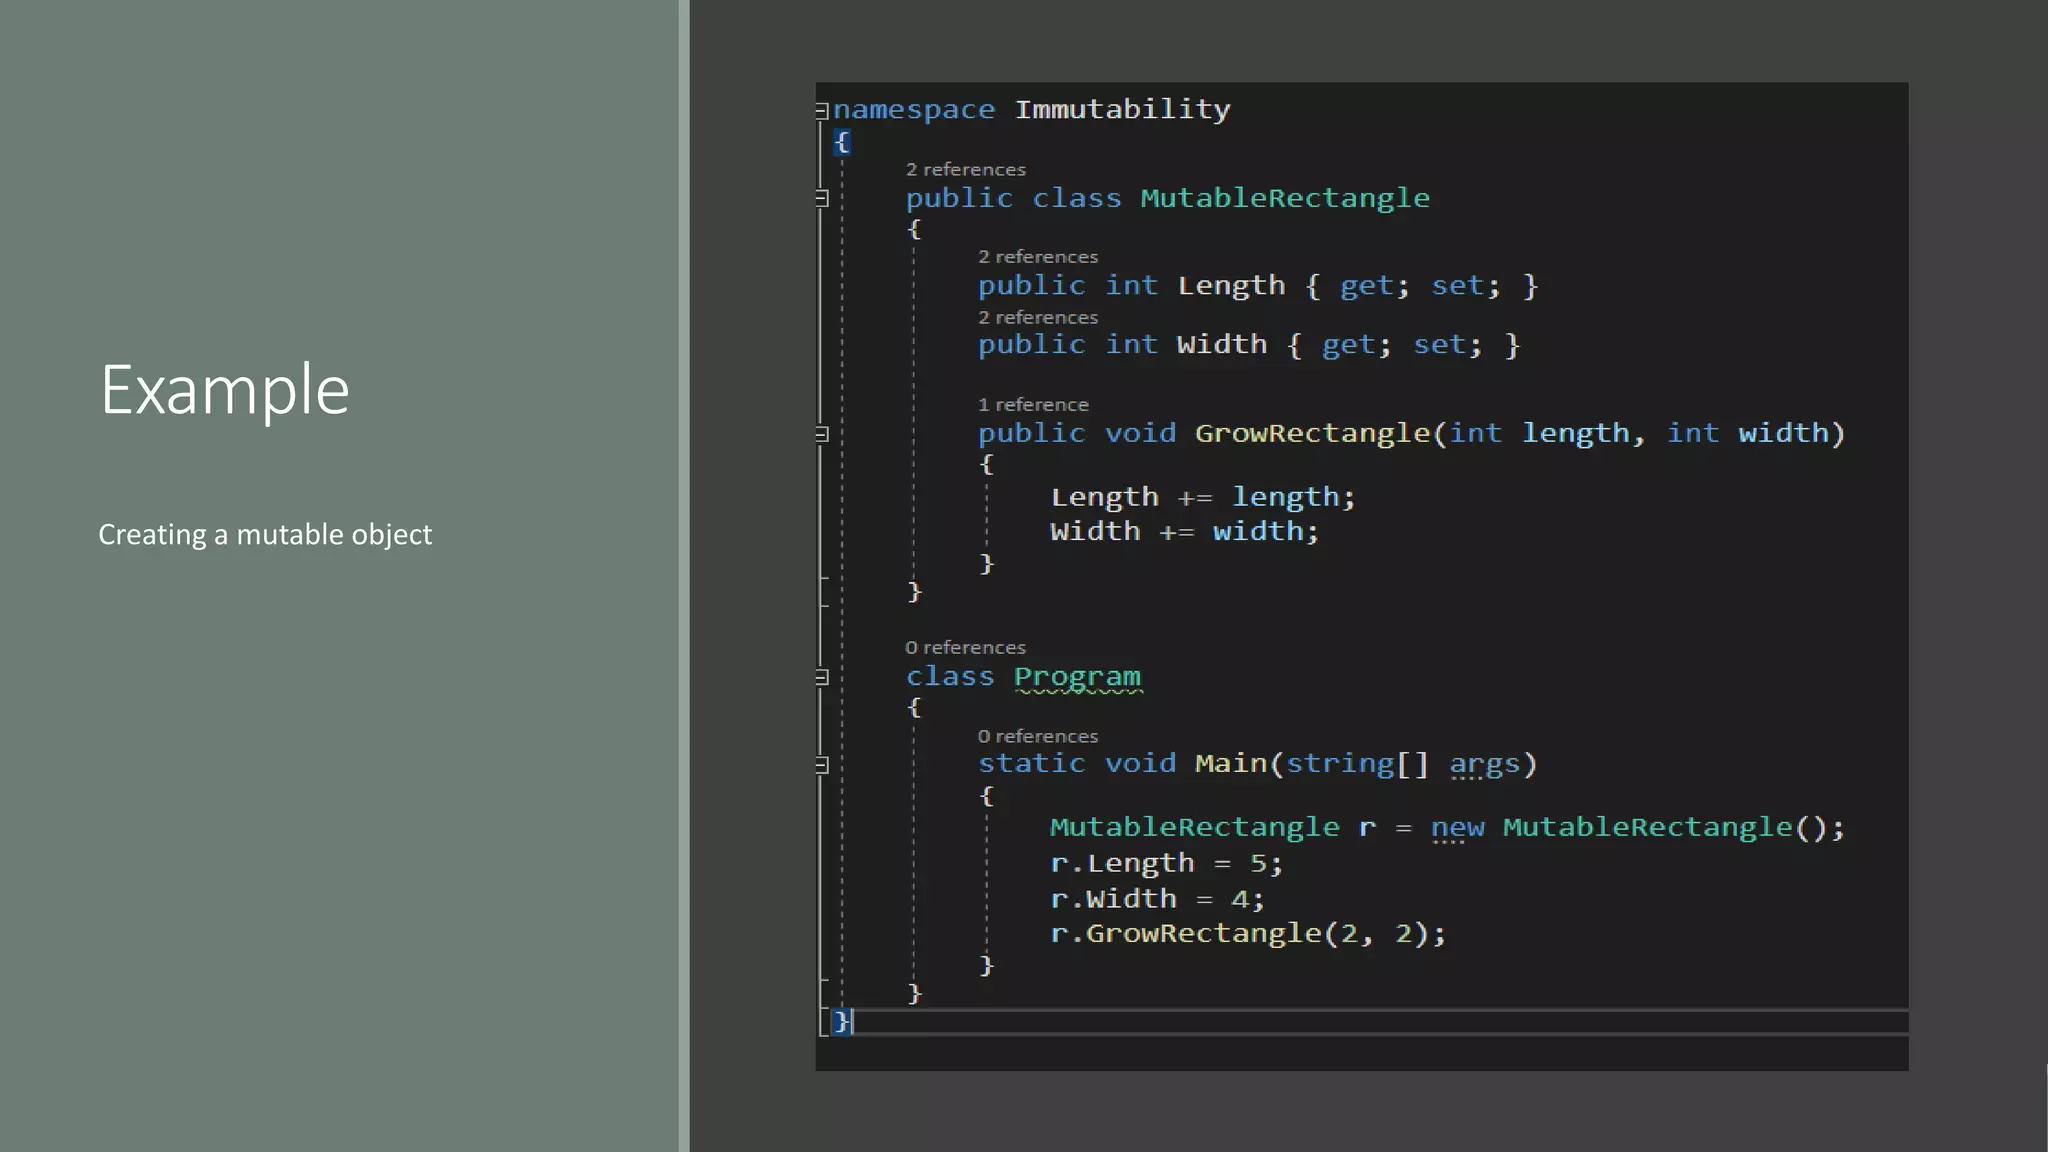This screenshot has width=2048, height=1152.
Task: Click the 'Width += width;' statement
Action: pos(1185,531)
